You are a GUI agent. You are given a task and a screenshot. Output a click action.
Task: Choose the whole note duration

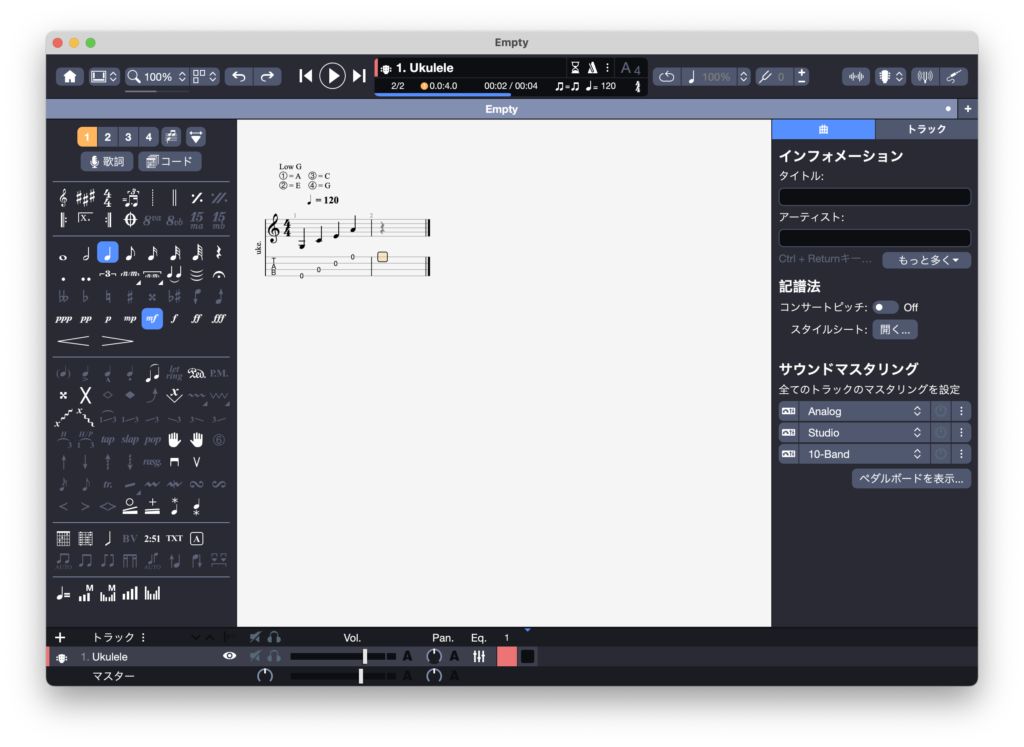(64, 254)
